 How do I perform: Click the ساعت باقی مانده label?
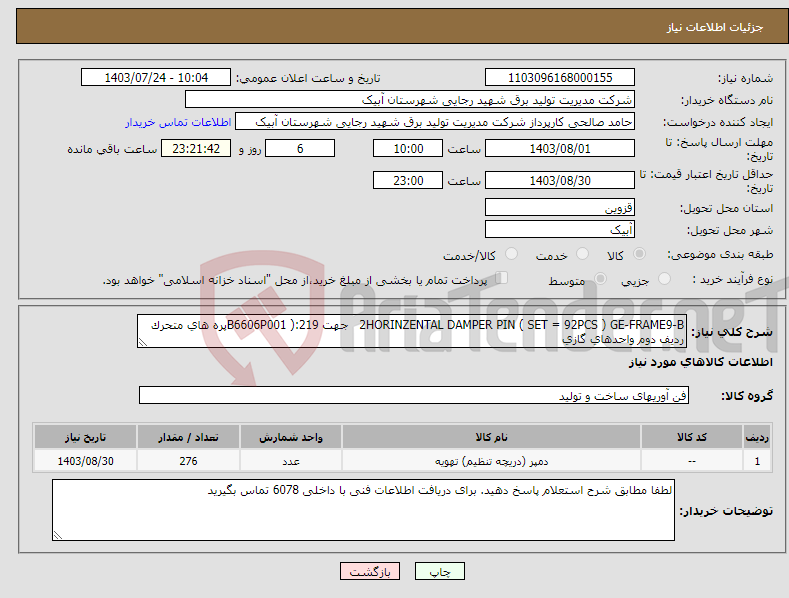click(x=112, y=150)
